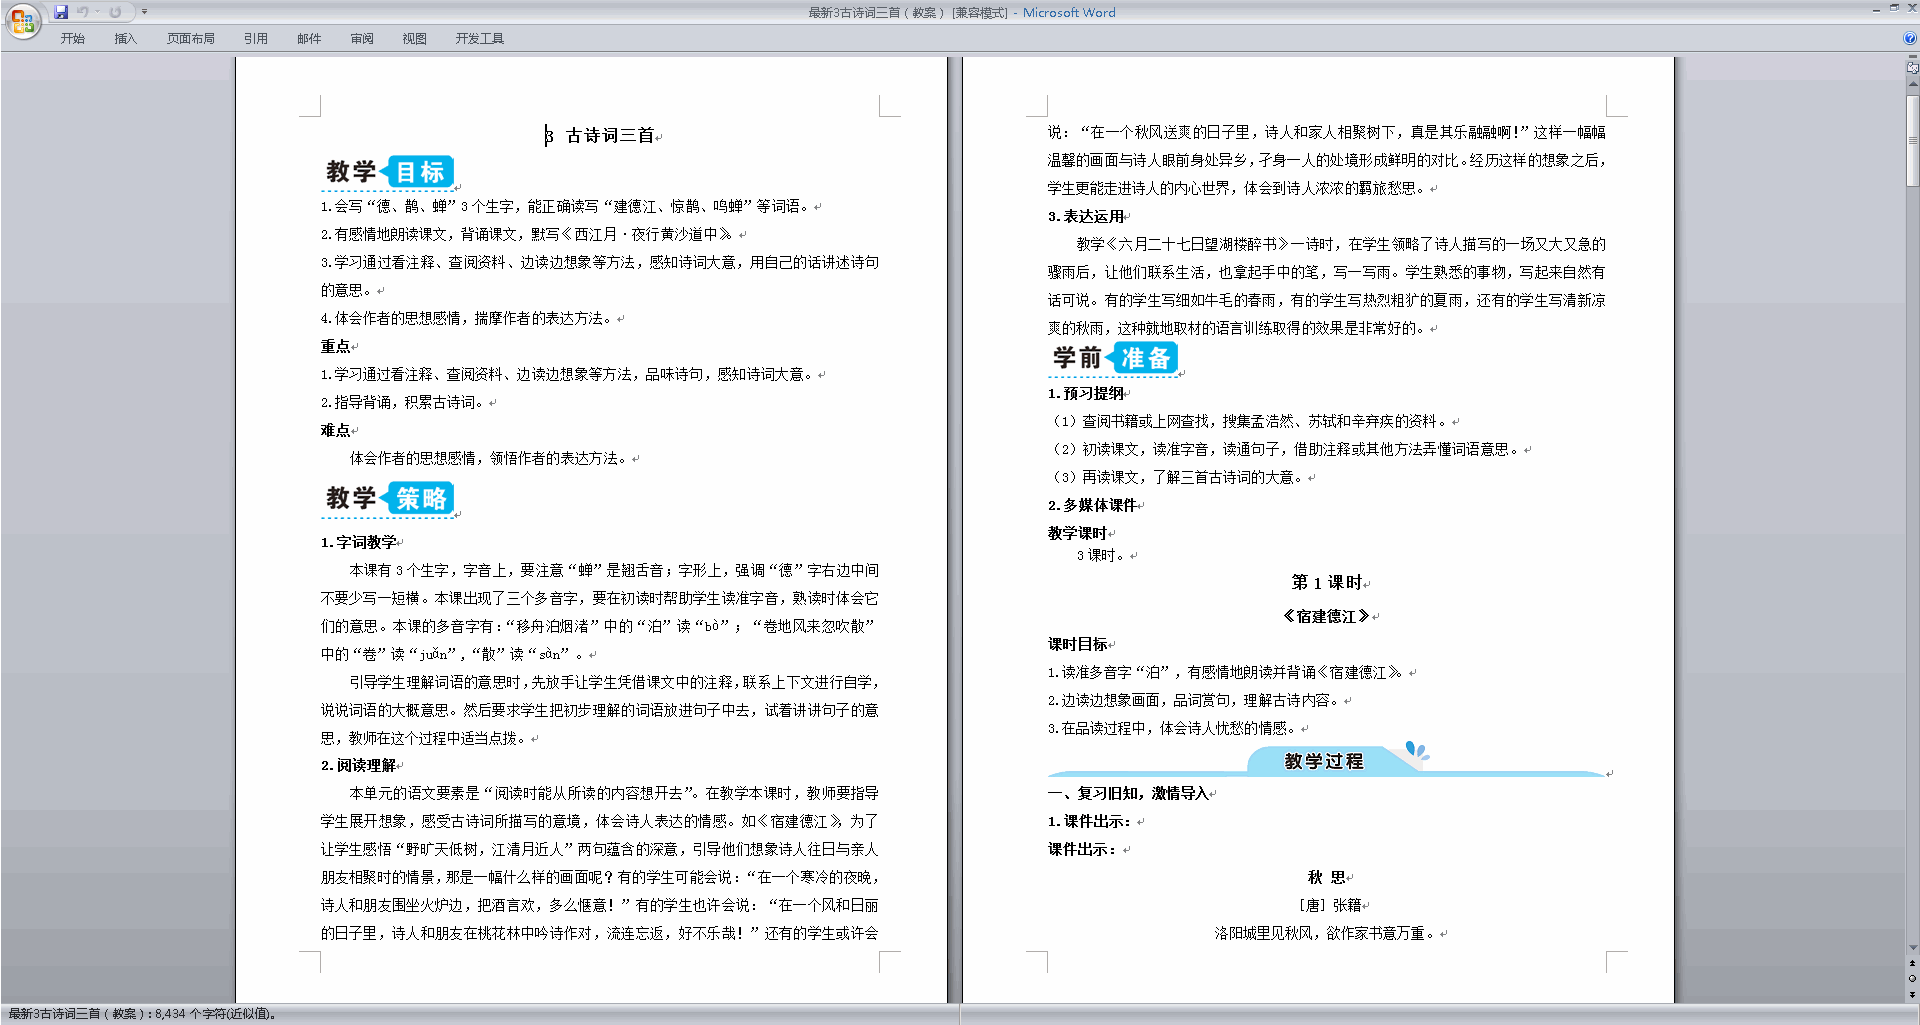The image size is (1920, 1025).
Task: Open the undo history dropdown arrow
Action: (97, 12)
